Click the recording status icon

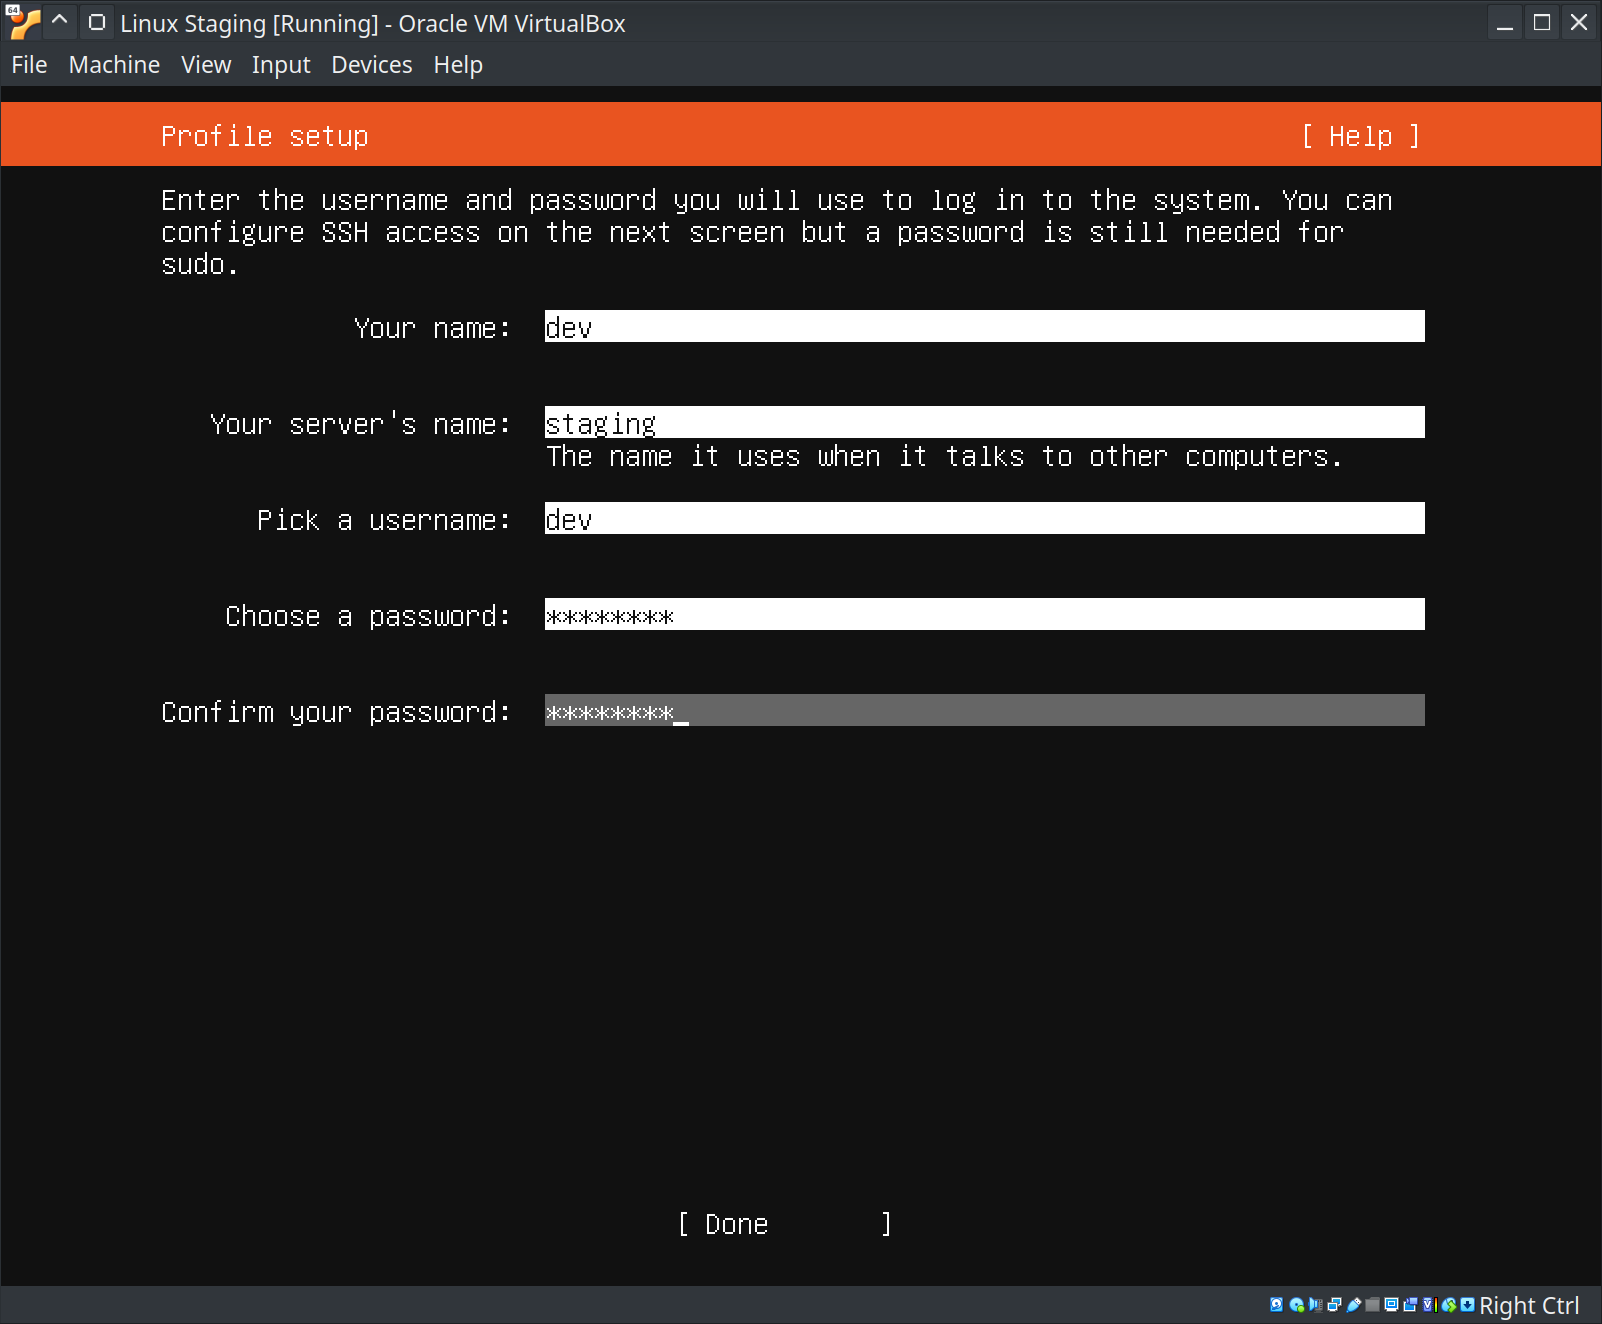(1410, 1304)
